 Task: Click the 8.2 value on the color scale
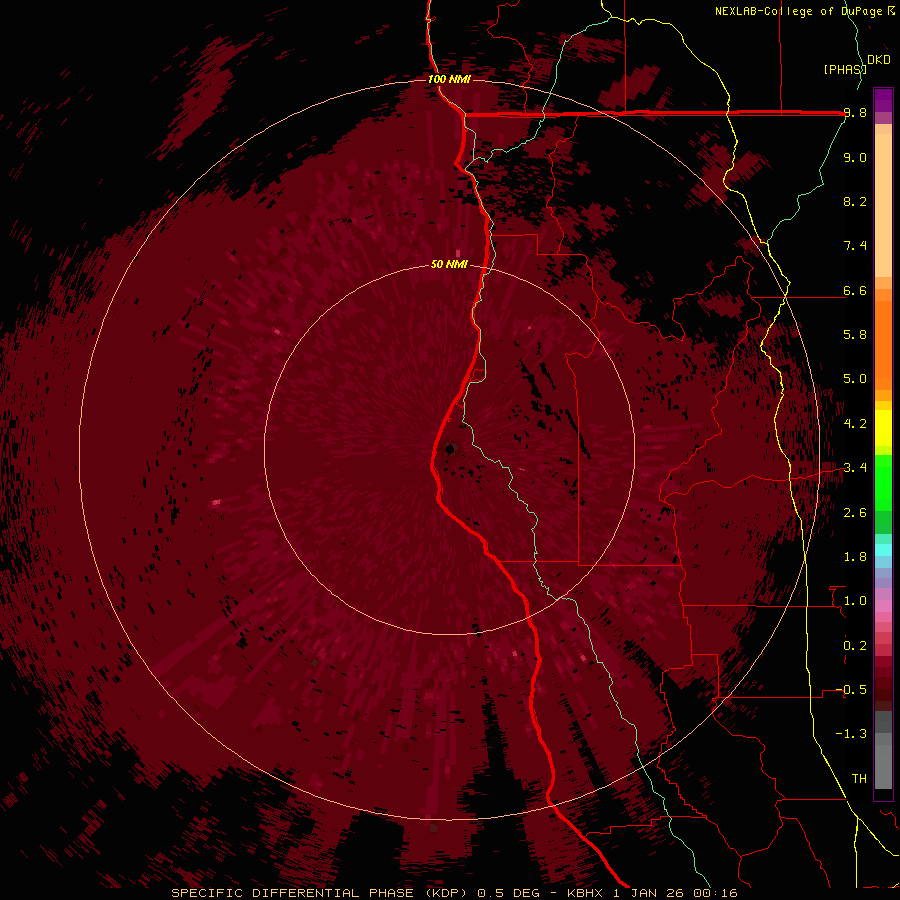click(855, 201)
